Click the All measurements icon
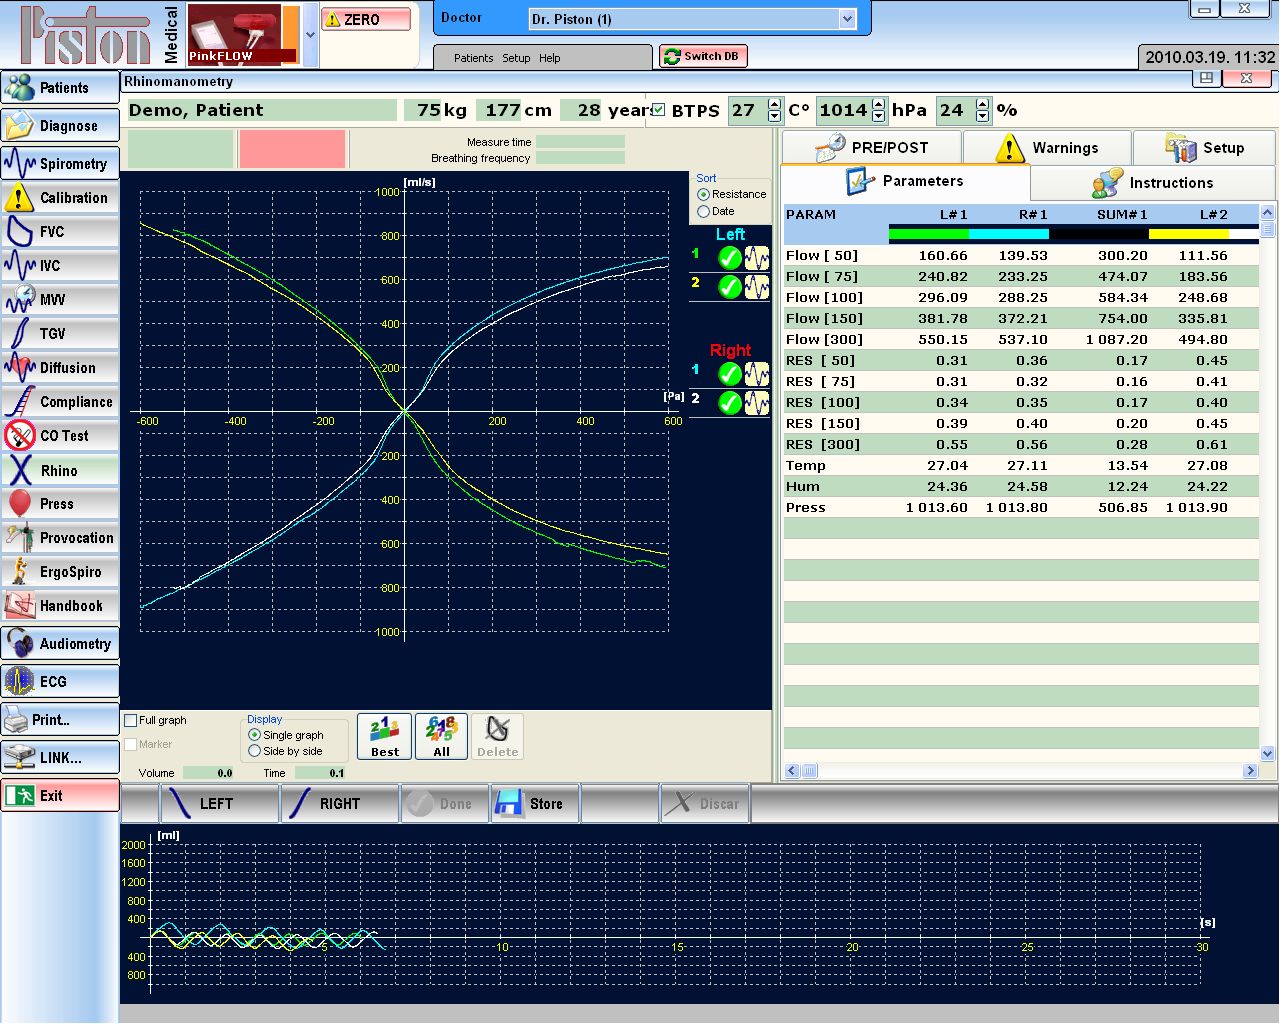The image size is (1280, 1024). click(x=441, y=736)
